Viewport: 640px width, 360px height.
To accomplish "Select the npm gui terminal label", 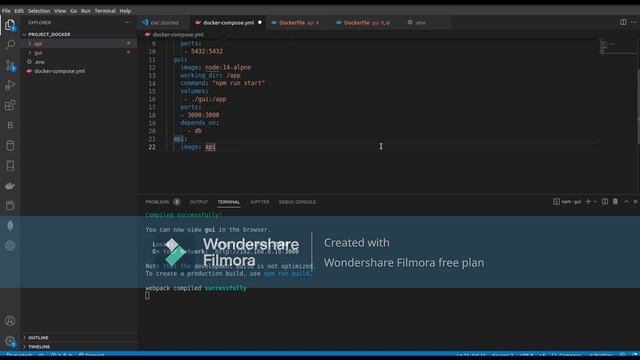I will (x=567, y=202).
